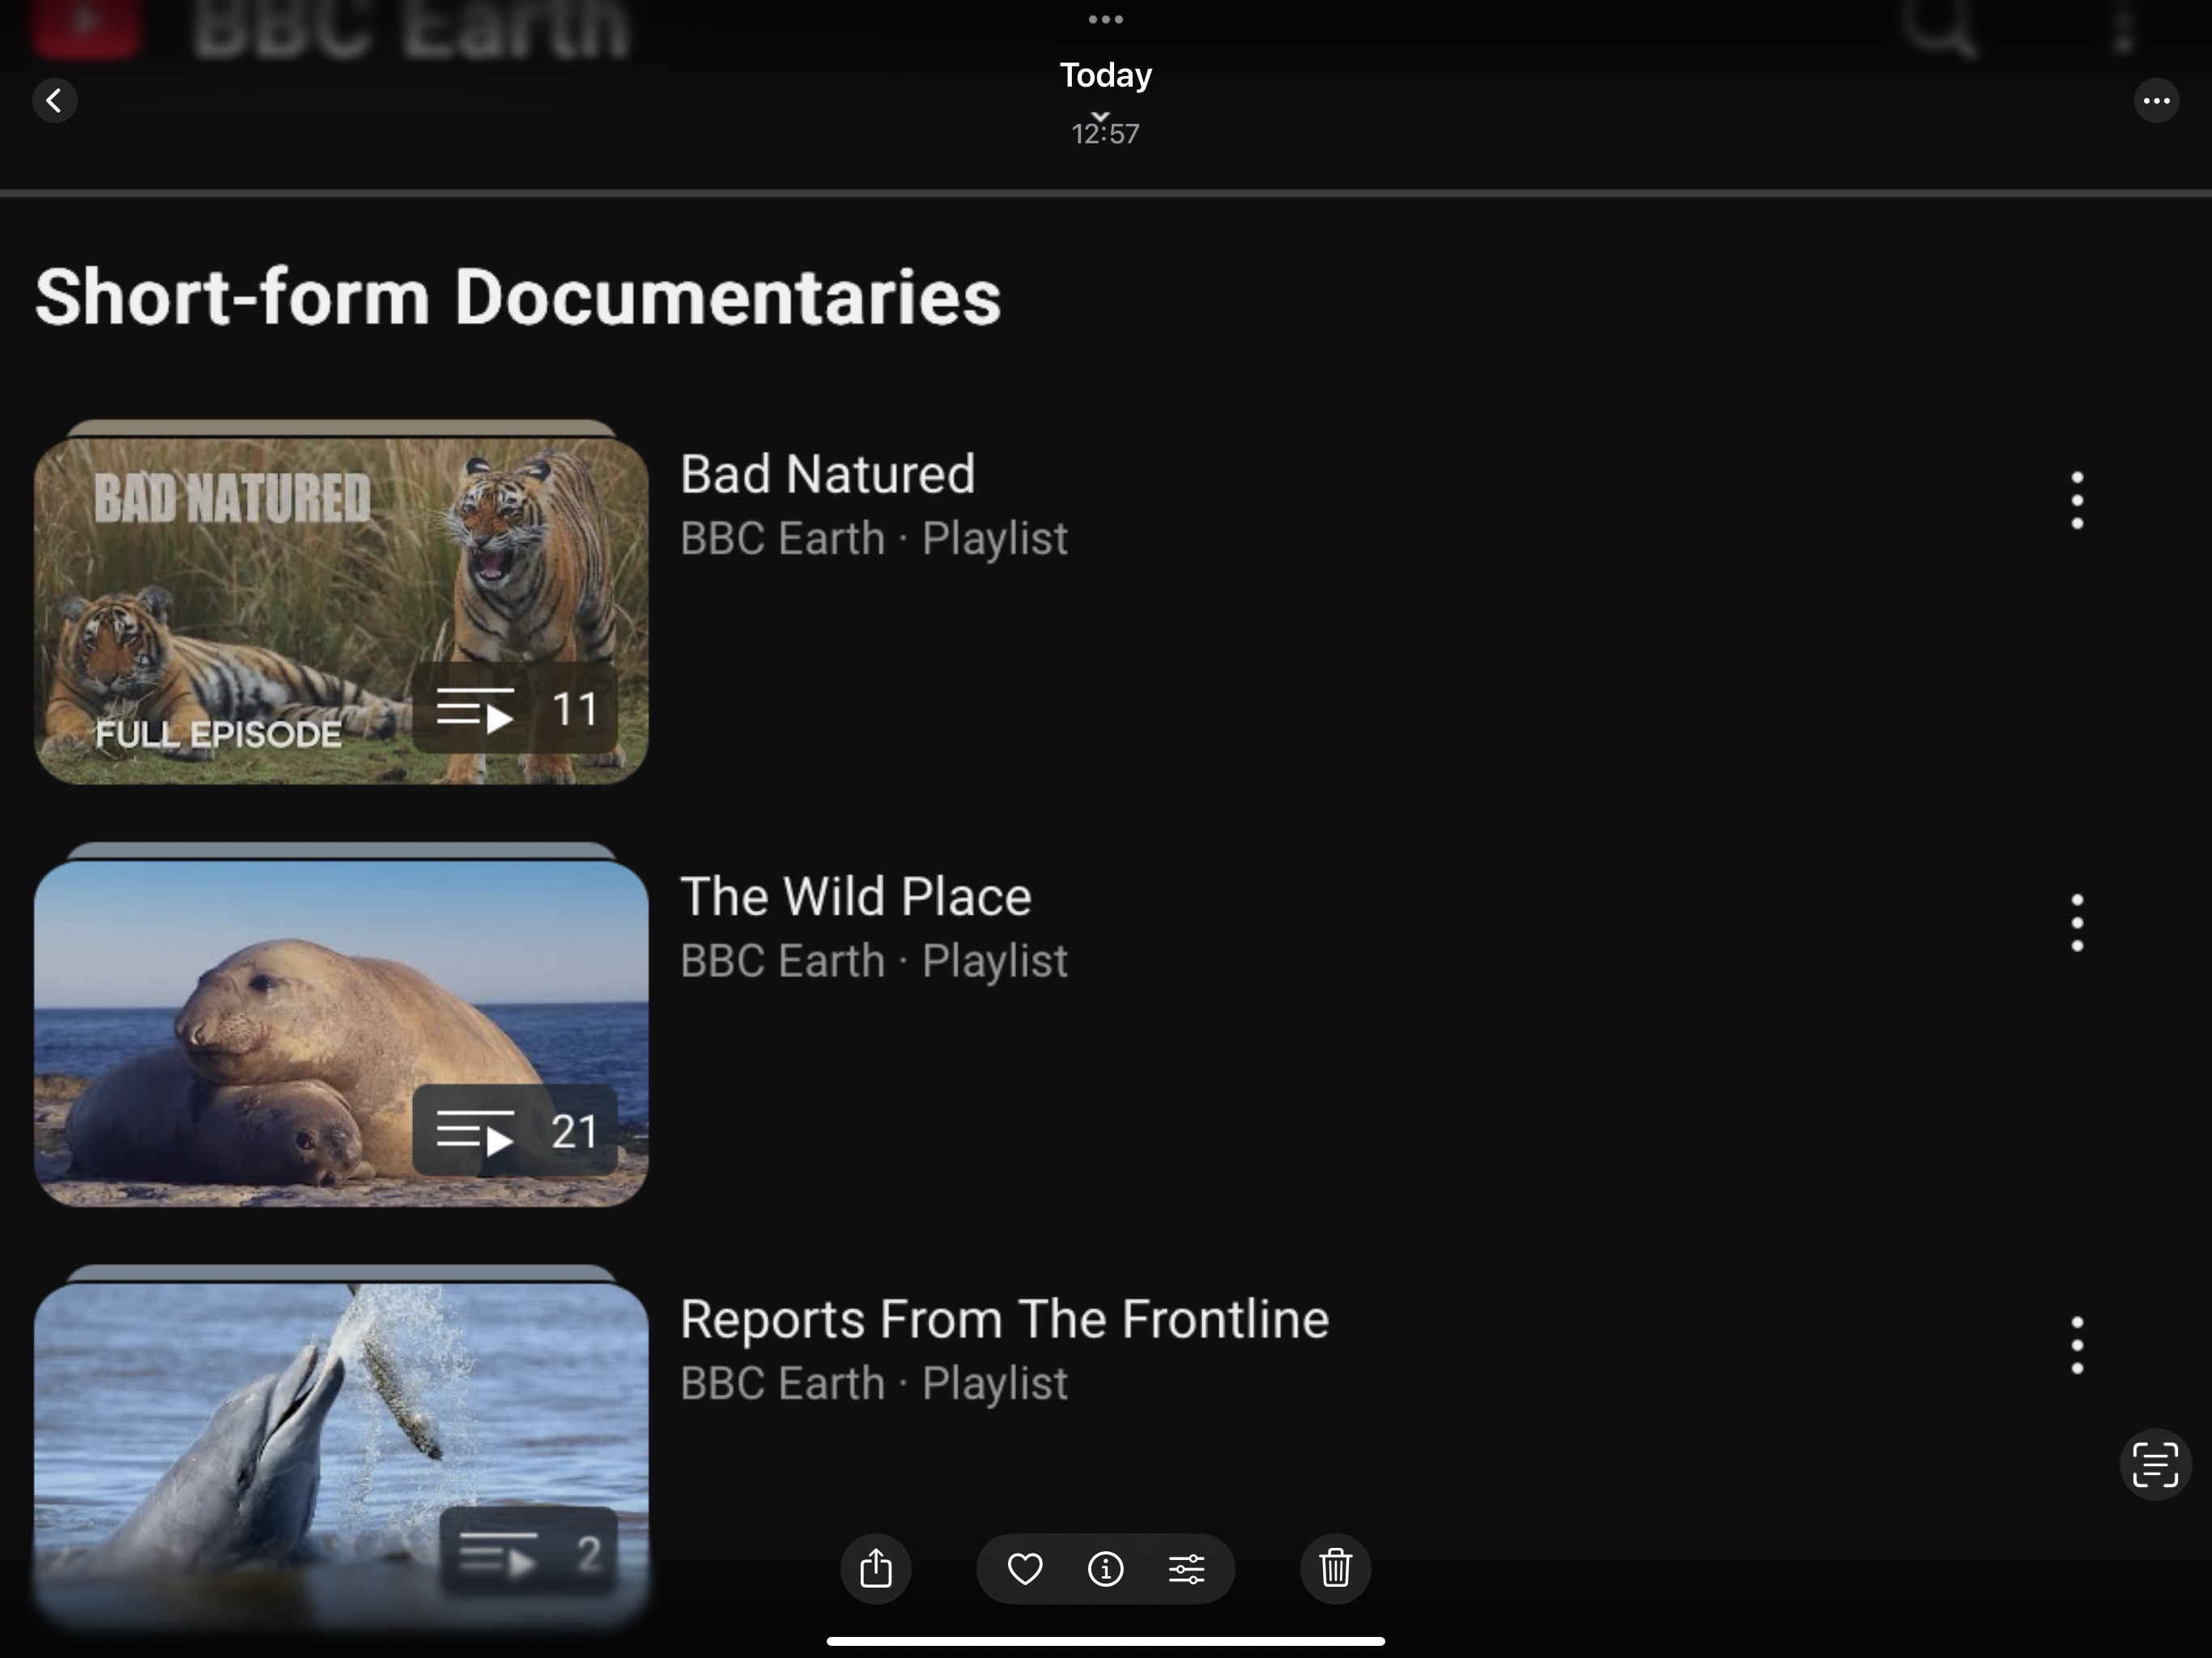Tap the back chevron button
2212x1658 pixels.
[54, 101]
